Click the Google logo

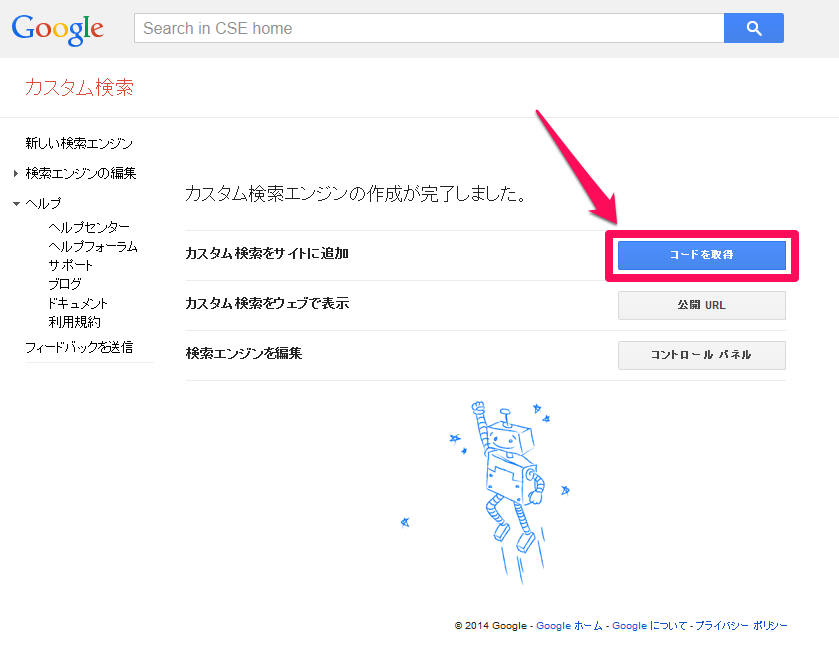pyautogui.click(x=58, y=29)
